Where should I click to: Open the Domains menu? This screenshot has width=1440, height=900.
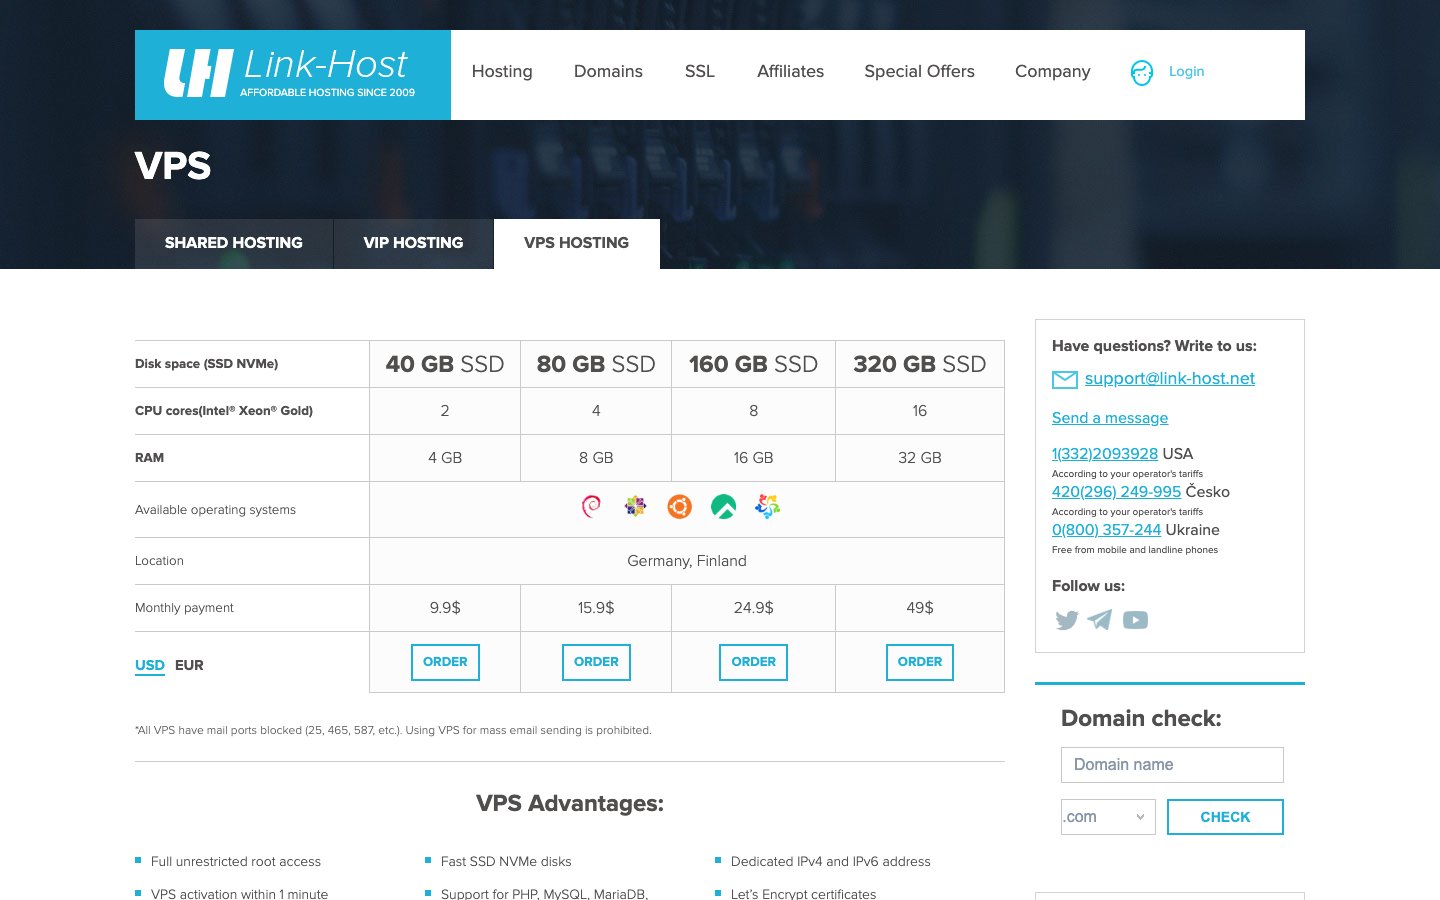tap(608, 72)
